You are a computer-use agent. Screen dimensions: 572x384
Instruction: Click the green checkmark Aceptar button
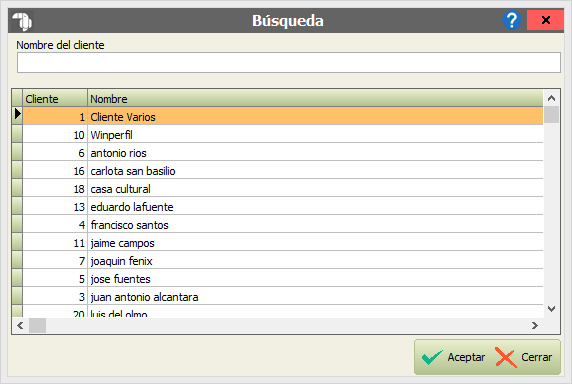(x=453, y=357)
